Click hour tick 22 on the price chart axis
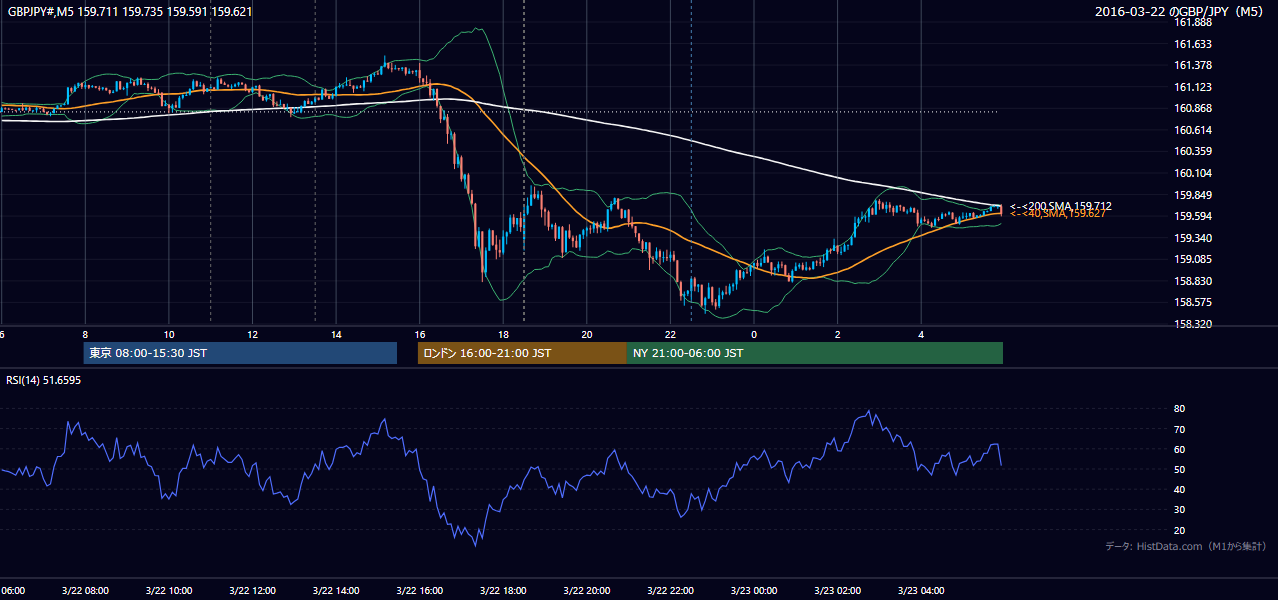1278x600 pixels. coord(670,334)
